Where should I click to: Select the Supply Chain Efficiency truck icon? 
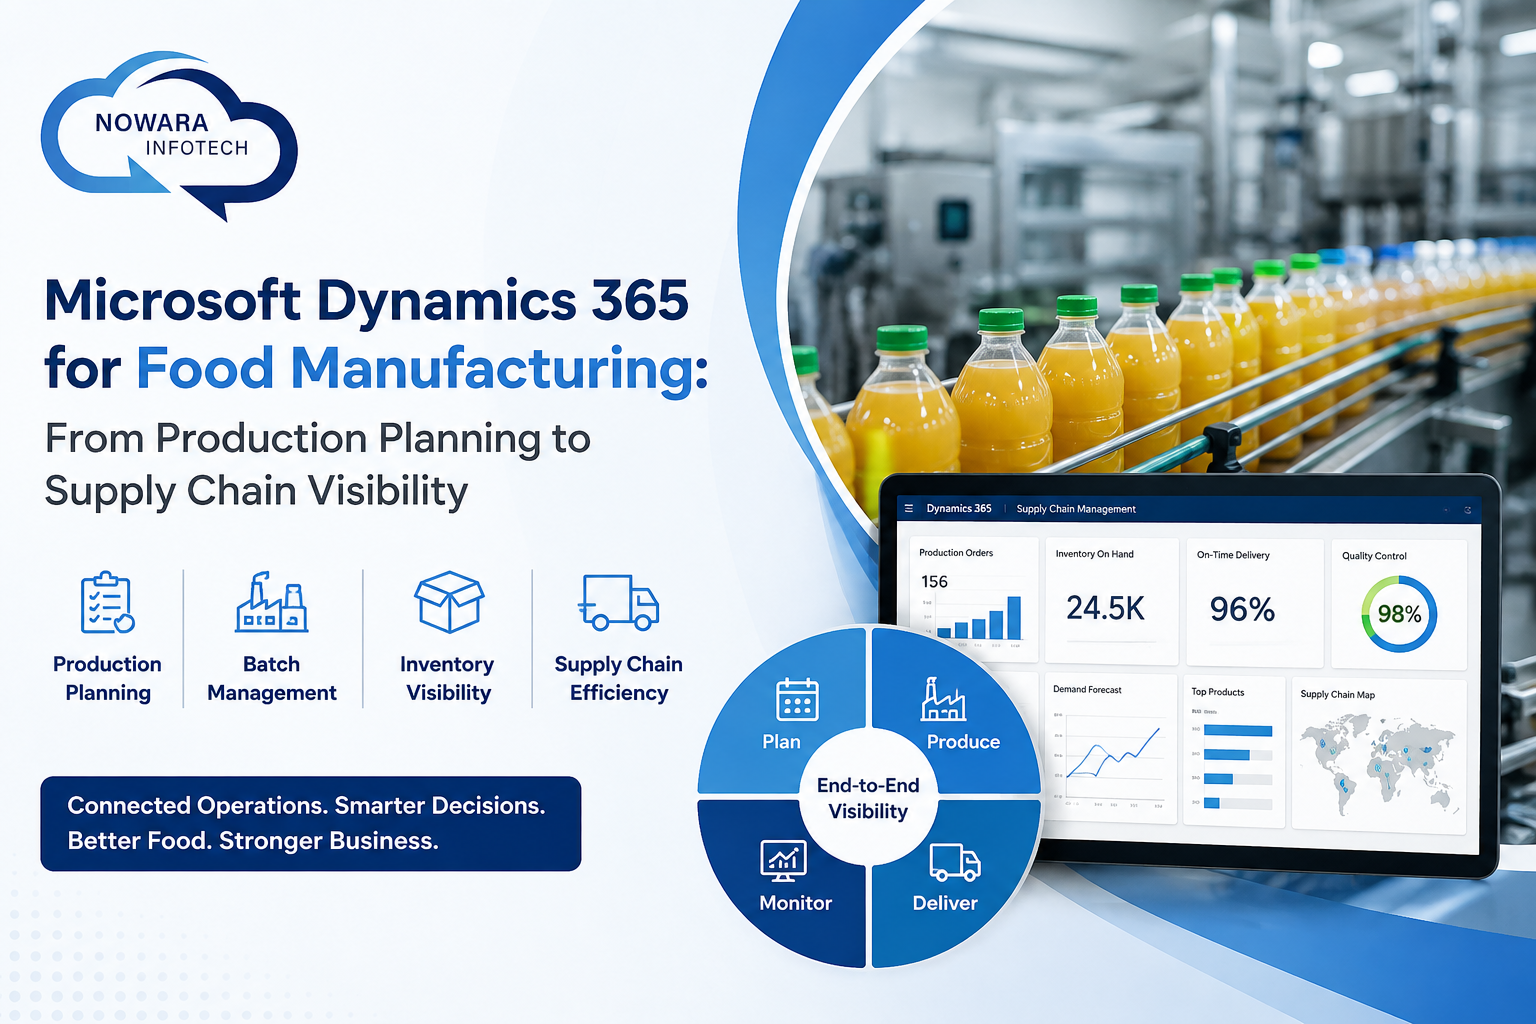pyautogui.click(x=618, y=602)
